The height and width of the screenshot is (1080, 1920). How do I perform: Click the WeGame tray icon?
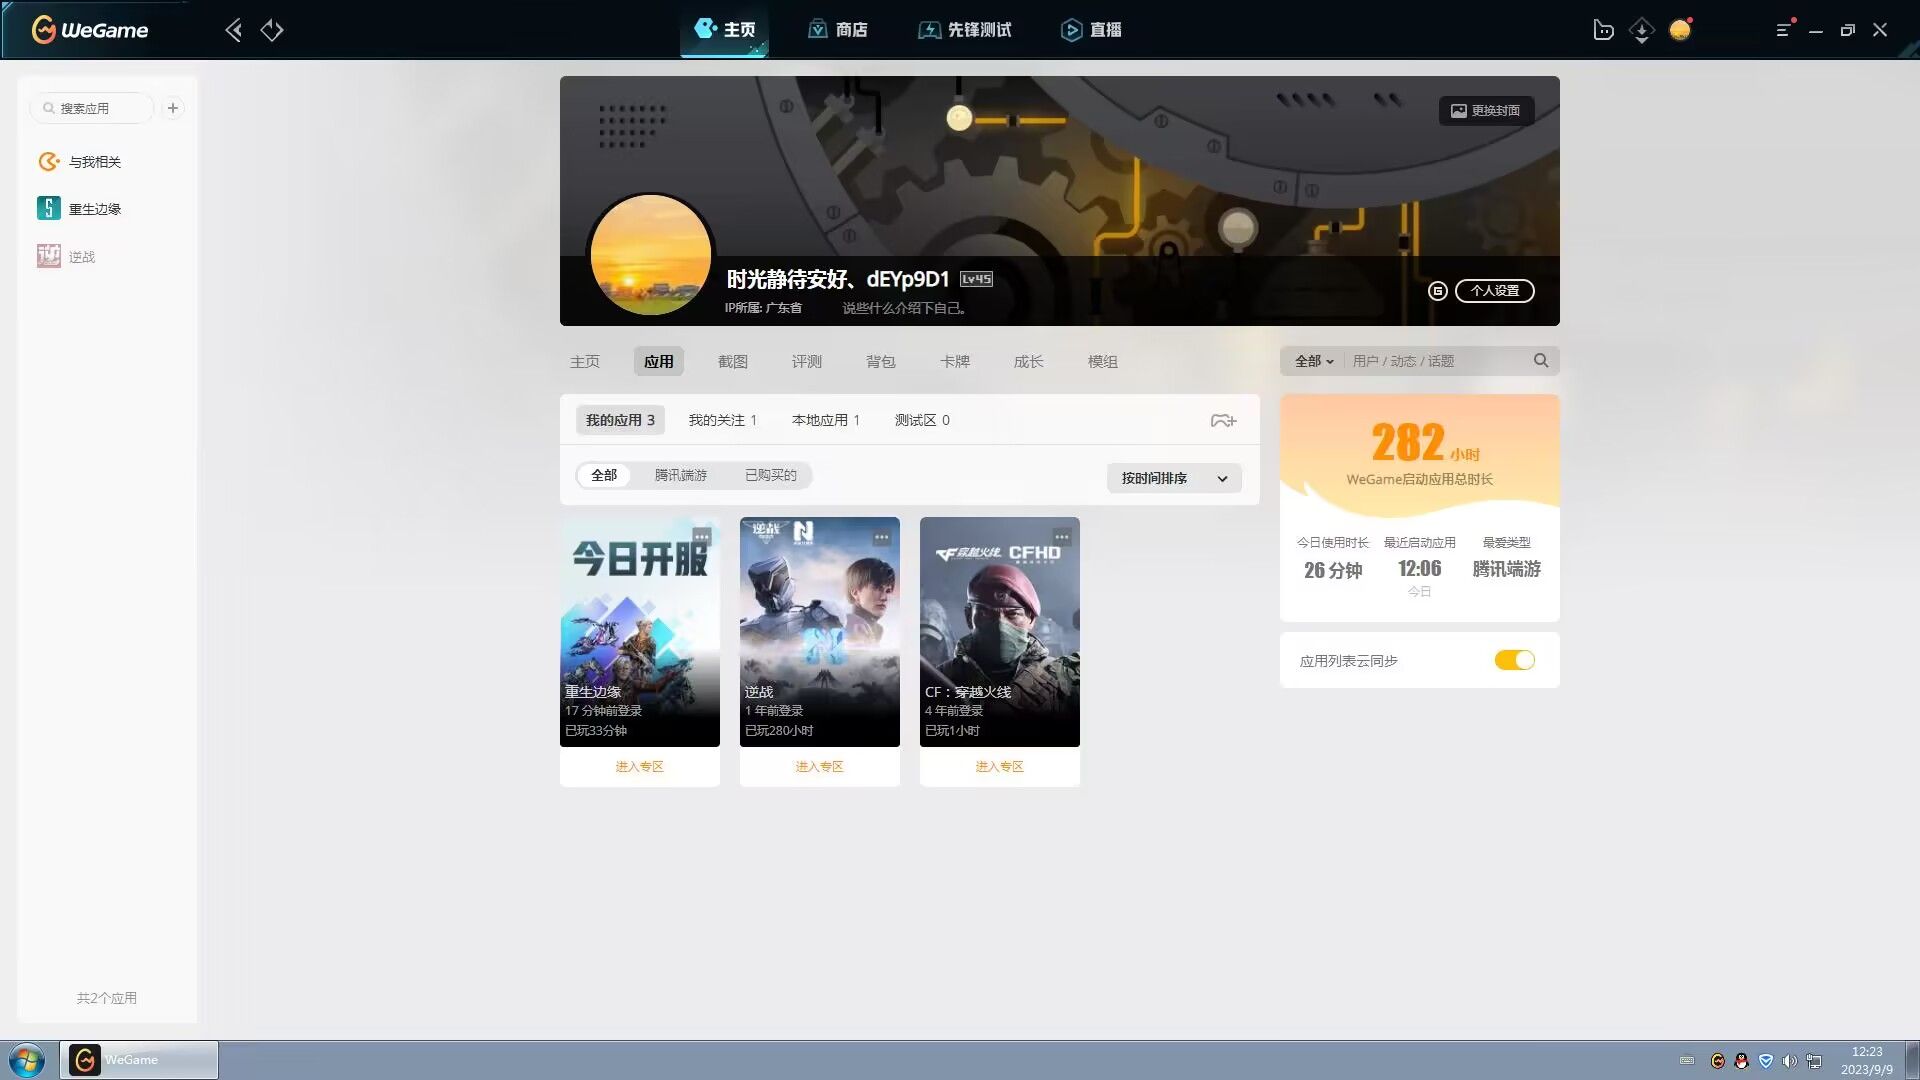click(1718, 1061)
